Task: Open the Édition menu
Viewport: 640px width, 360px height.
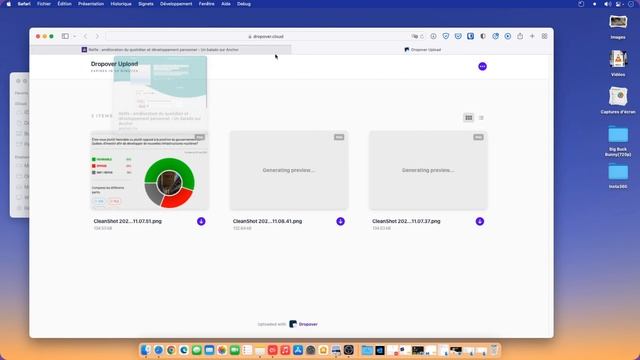Action: click(64, 4)
